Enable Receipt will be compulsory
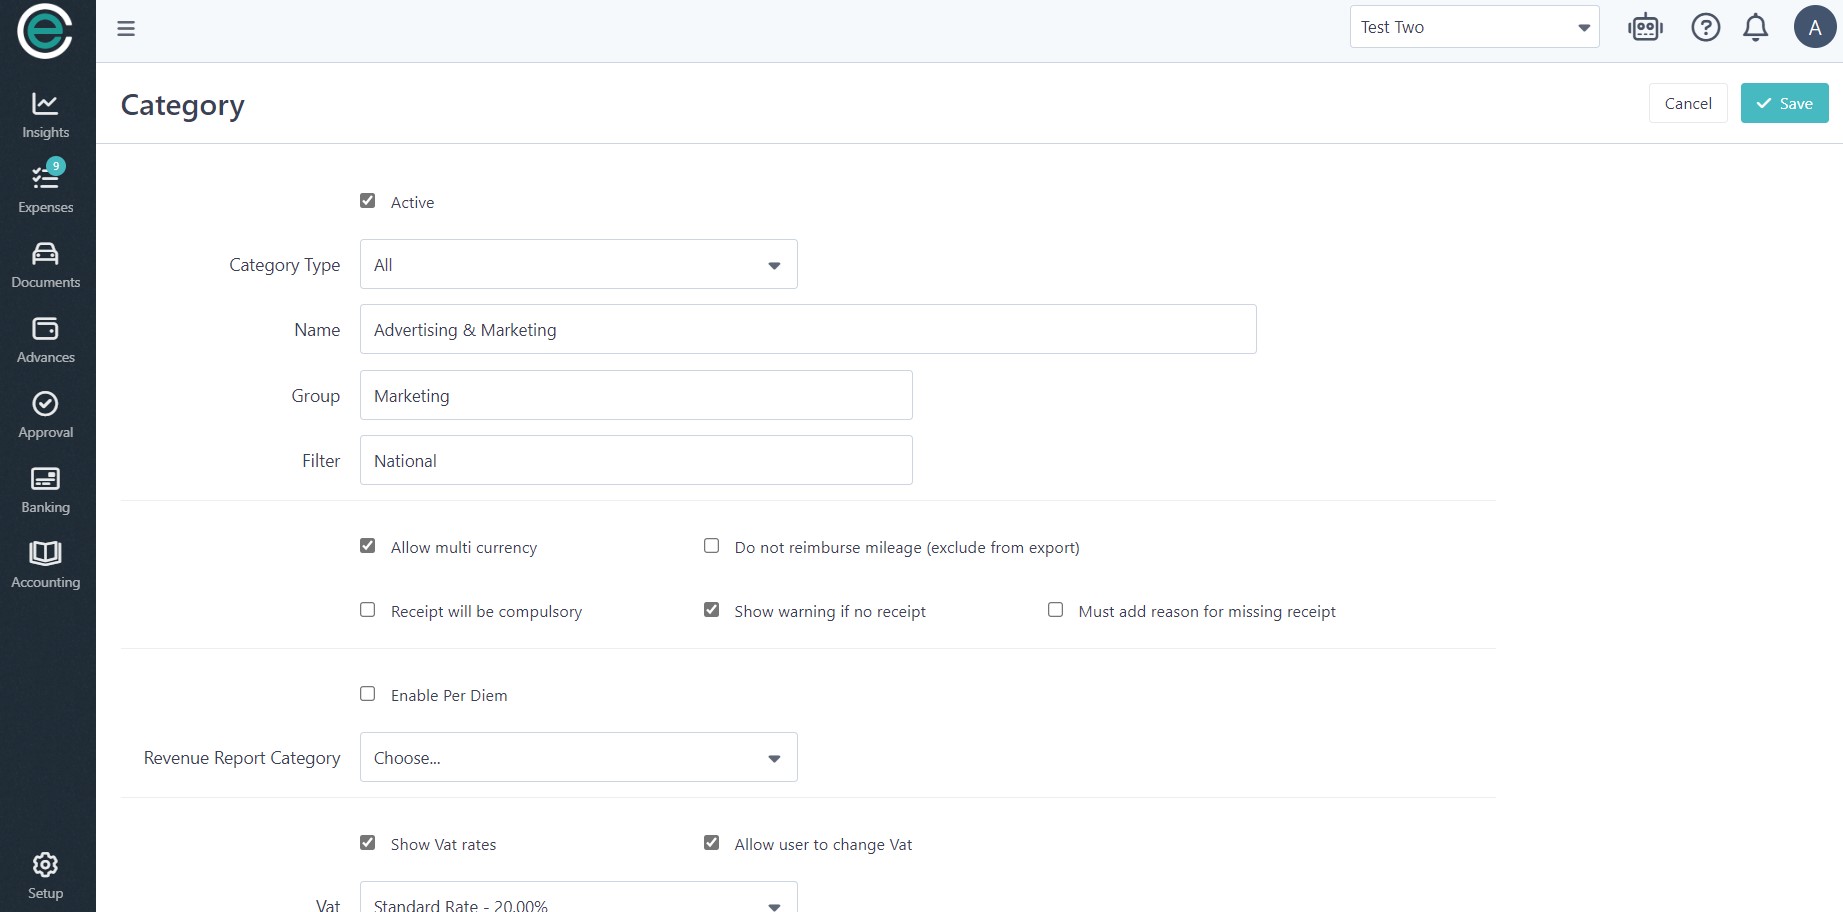1843x912 pixels. click(x=368, y=610)
